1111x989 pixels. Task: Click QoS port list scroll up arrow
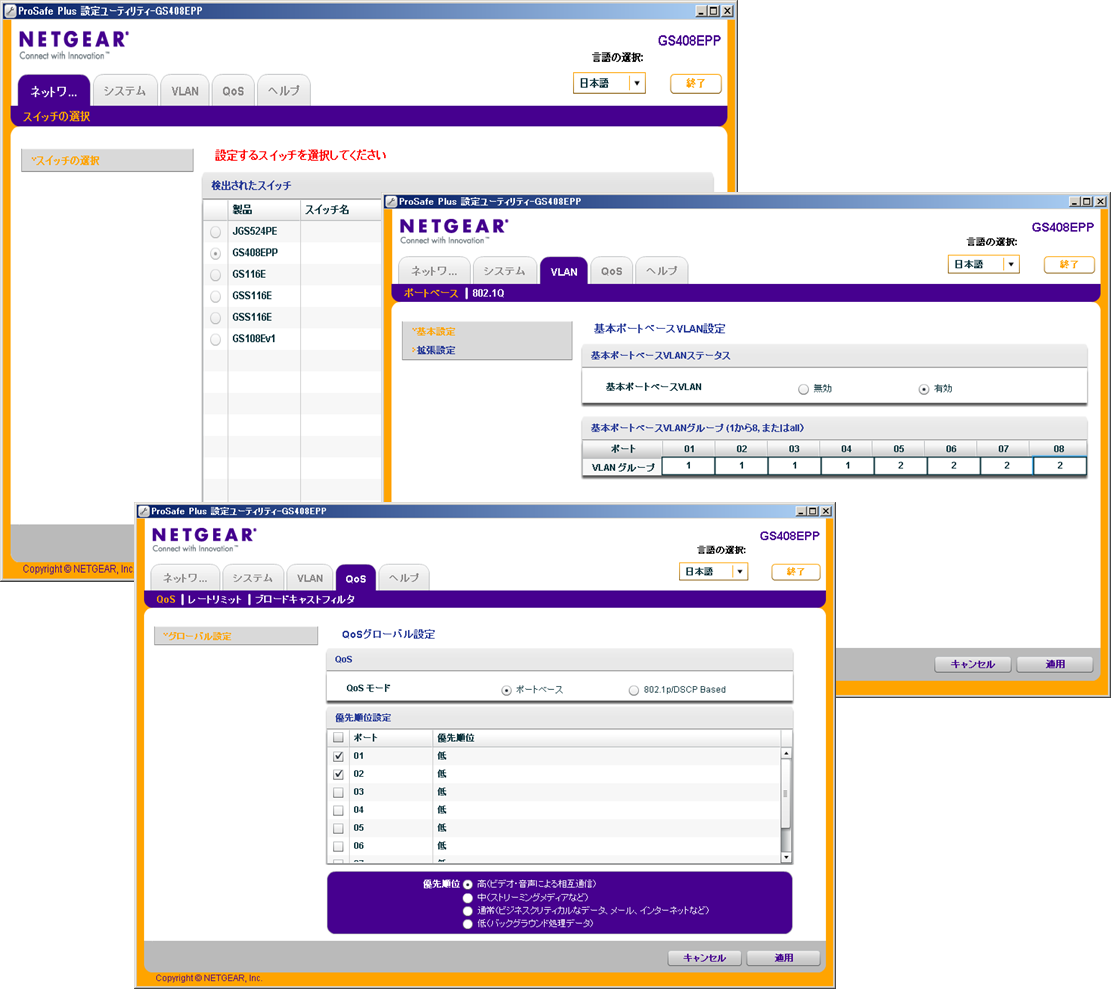tap(786, 753)
